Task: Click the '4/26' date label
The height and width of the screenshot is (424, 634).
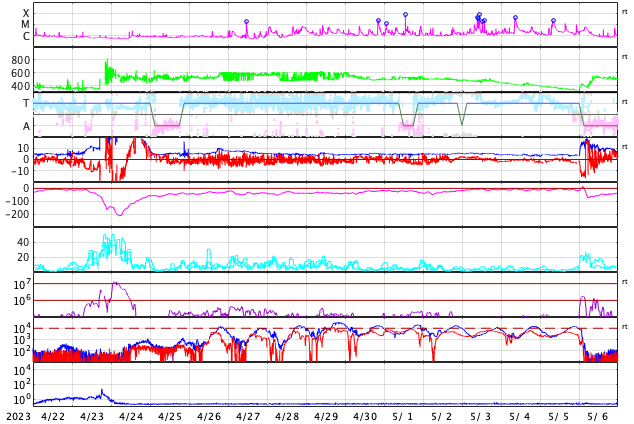Action: tap(209, 416)
